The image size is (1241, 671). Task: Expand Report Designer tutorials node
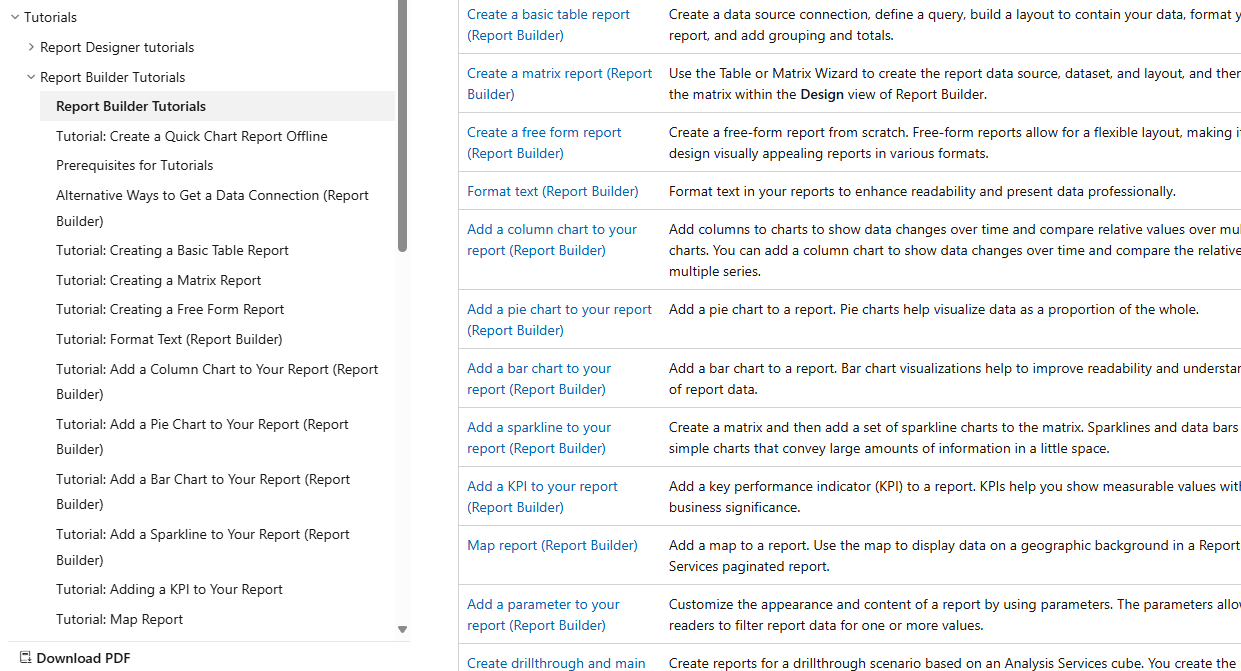[x=31, y=47]
